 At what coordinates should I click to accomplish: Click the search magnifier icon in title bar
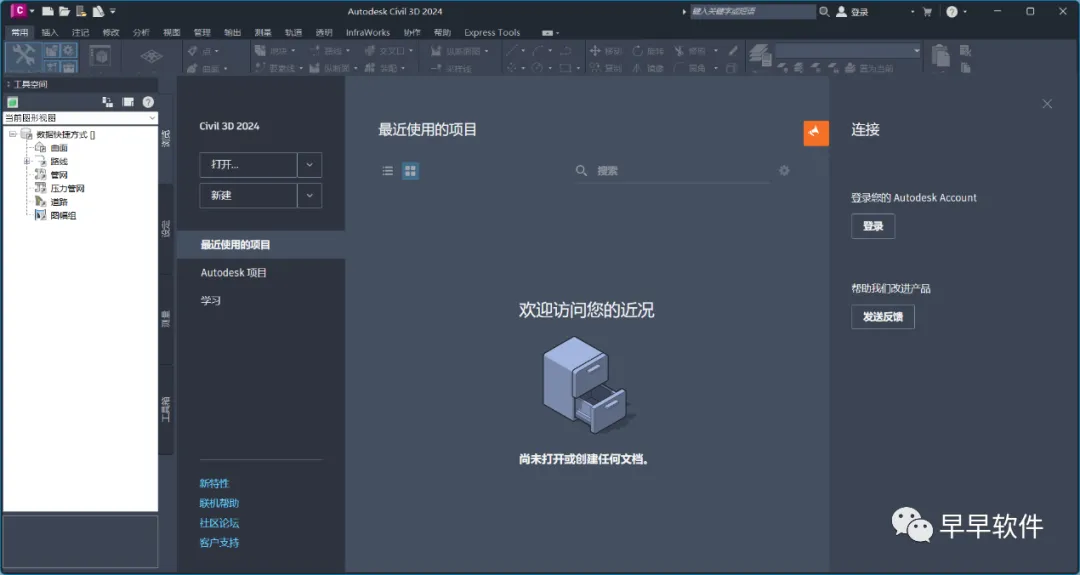click(824, 11)
